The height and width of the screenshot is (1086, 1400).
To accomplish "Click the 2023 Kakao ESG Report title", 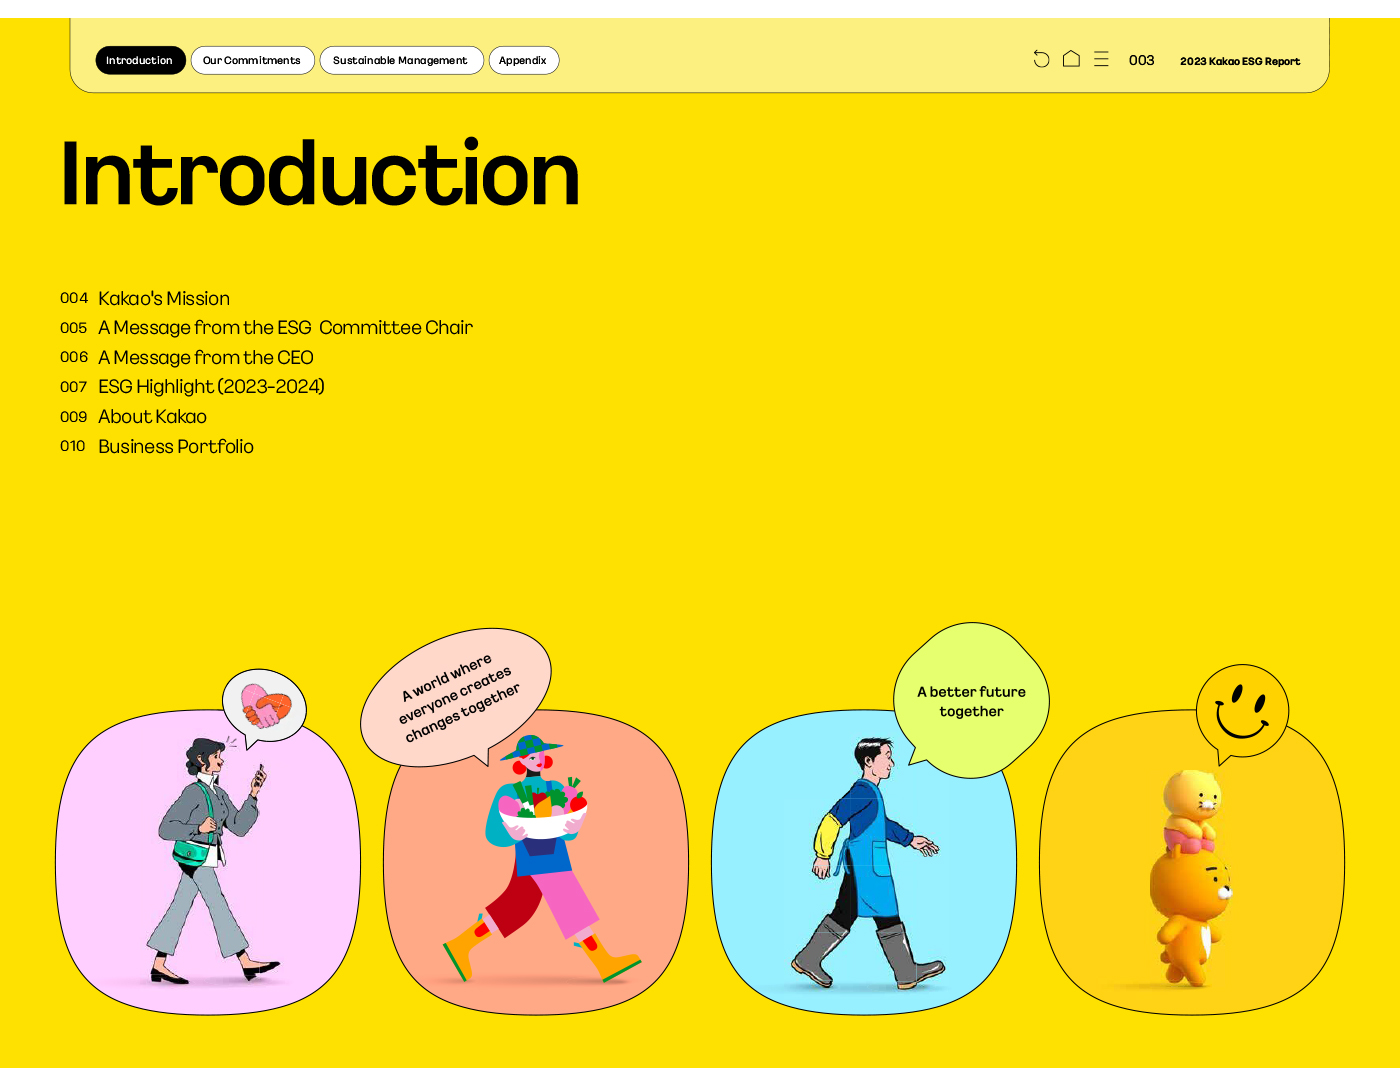I will click(1240, 61).
